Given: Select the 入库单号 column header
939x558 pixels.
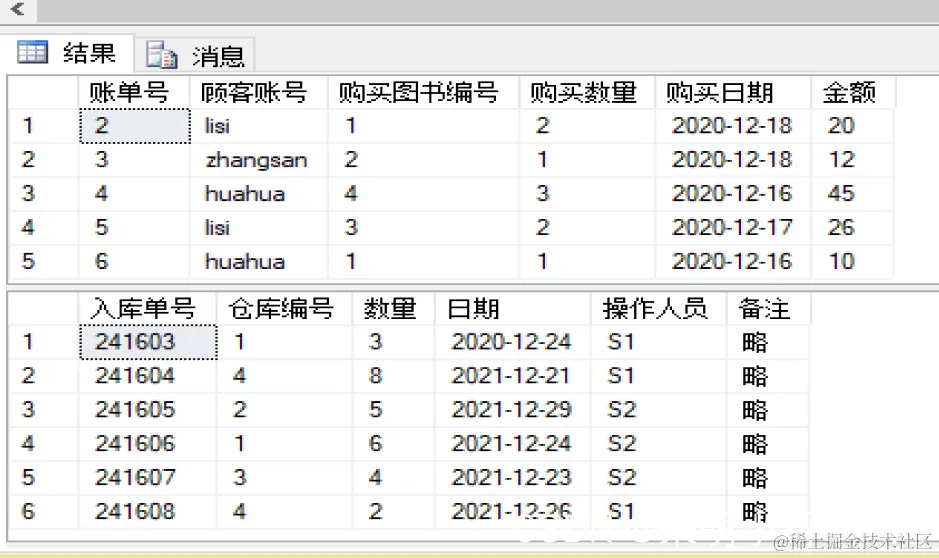Looking at the screenshot, I should 147,309.
